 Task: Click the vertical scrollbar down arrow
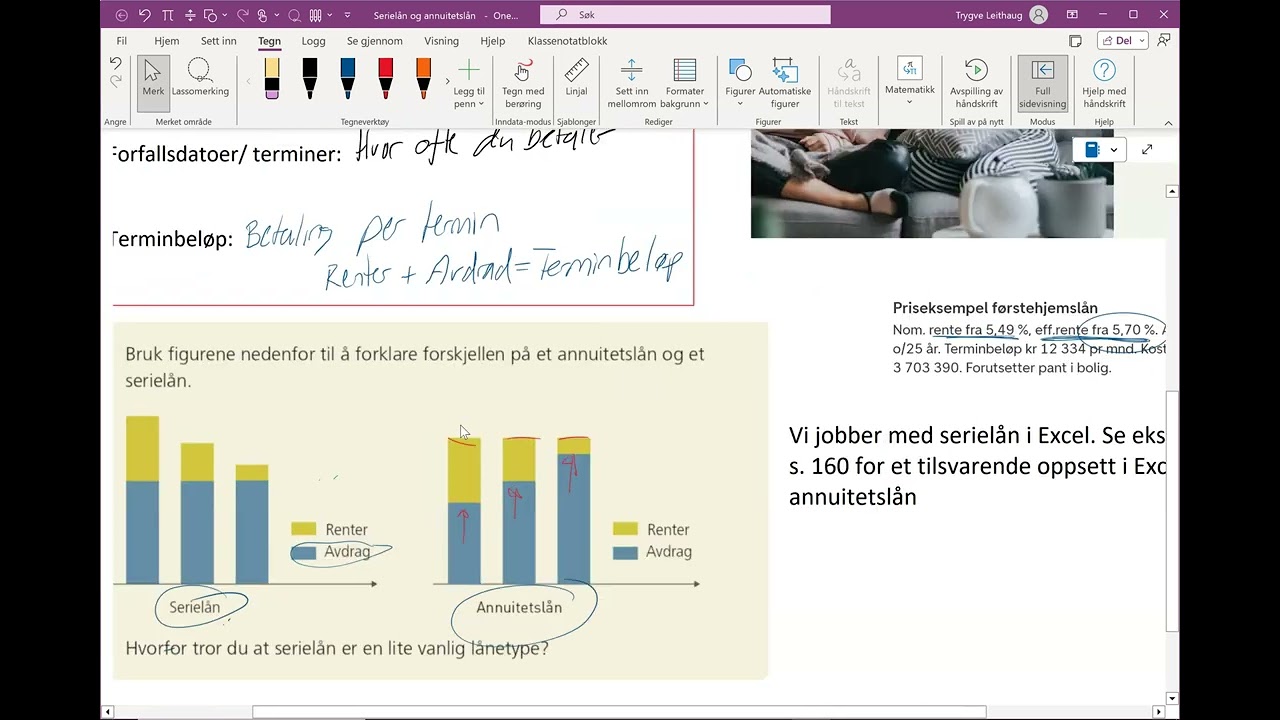tap(1173, 698)
